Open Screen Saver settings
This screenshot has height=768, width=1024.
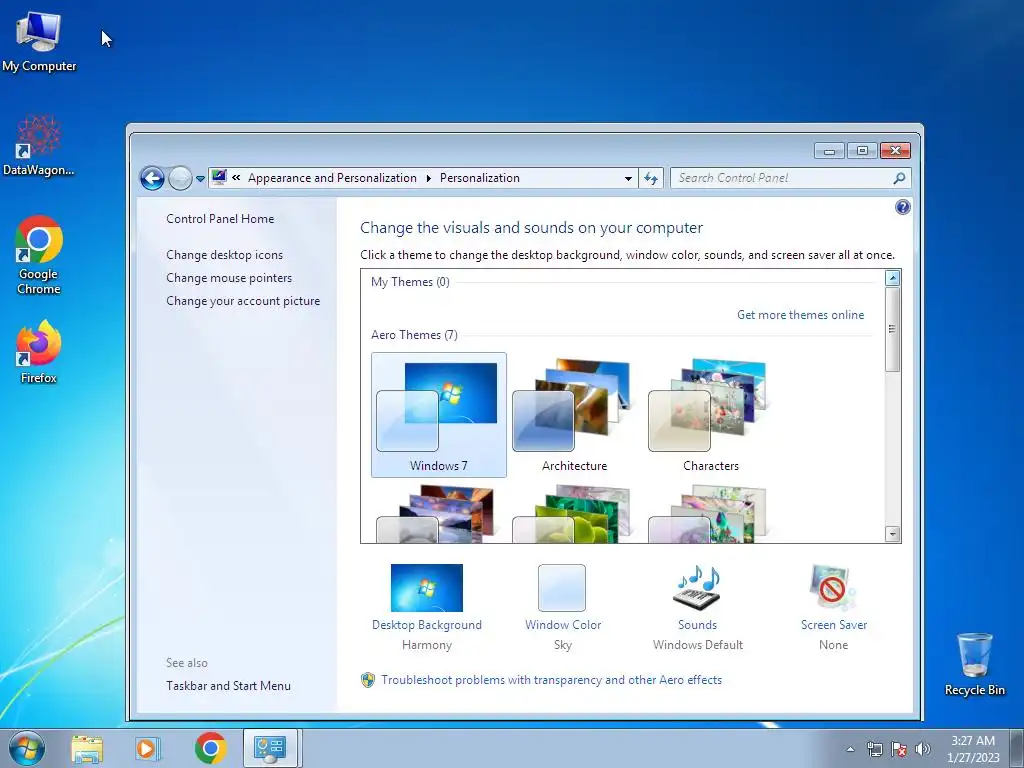[x=834, y=607]
